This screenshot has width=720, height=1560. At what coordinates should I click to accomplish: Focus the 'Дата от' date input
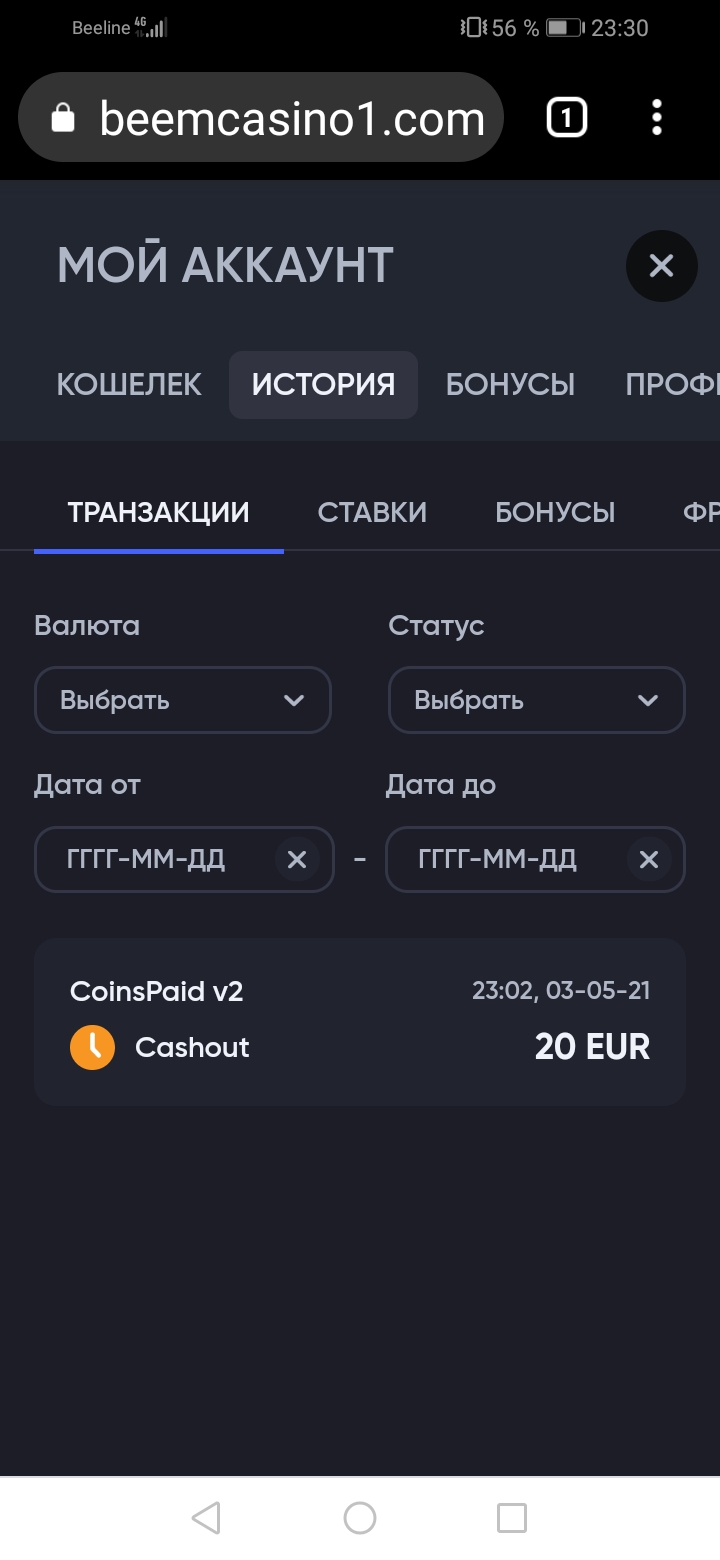pyautogui.click(x=155, y=859)
